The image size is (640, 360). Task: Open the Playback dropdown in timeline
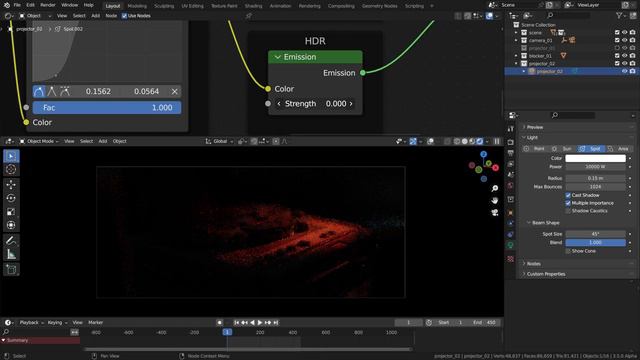pyautogui.click(x=31, y=322)
